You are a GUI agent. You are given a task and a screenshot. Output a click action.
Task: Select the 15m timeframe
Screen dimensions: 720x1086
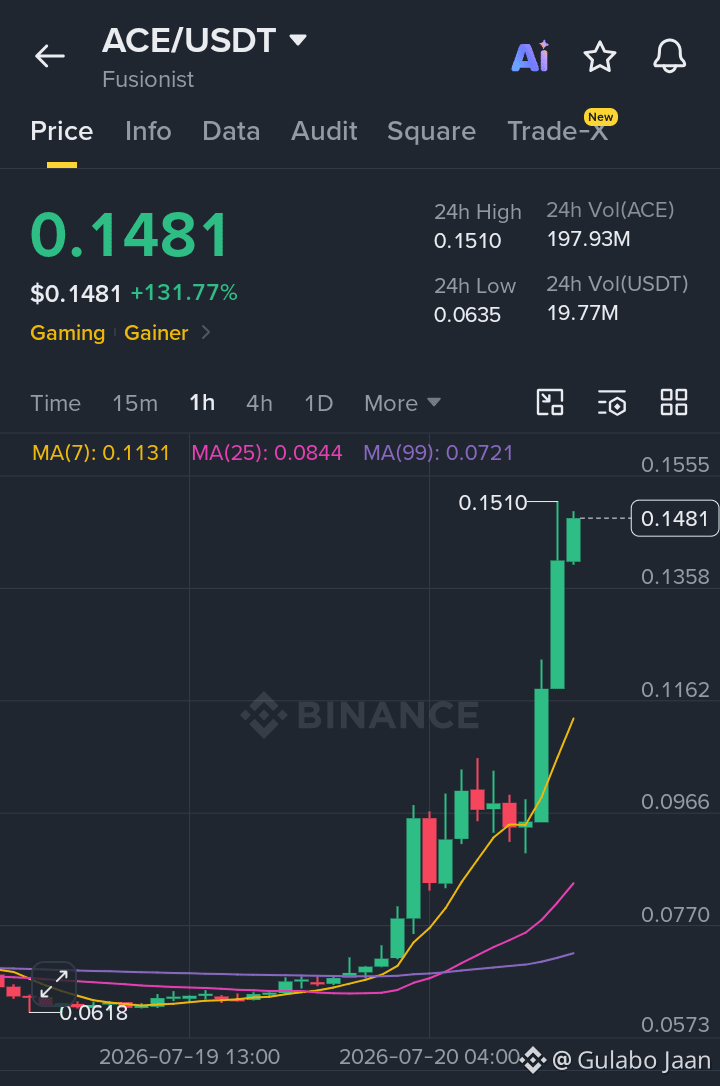135,403
